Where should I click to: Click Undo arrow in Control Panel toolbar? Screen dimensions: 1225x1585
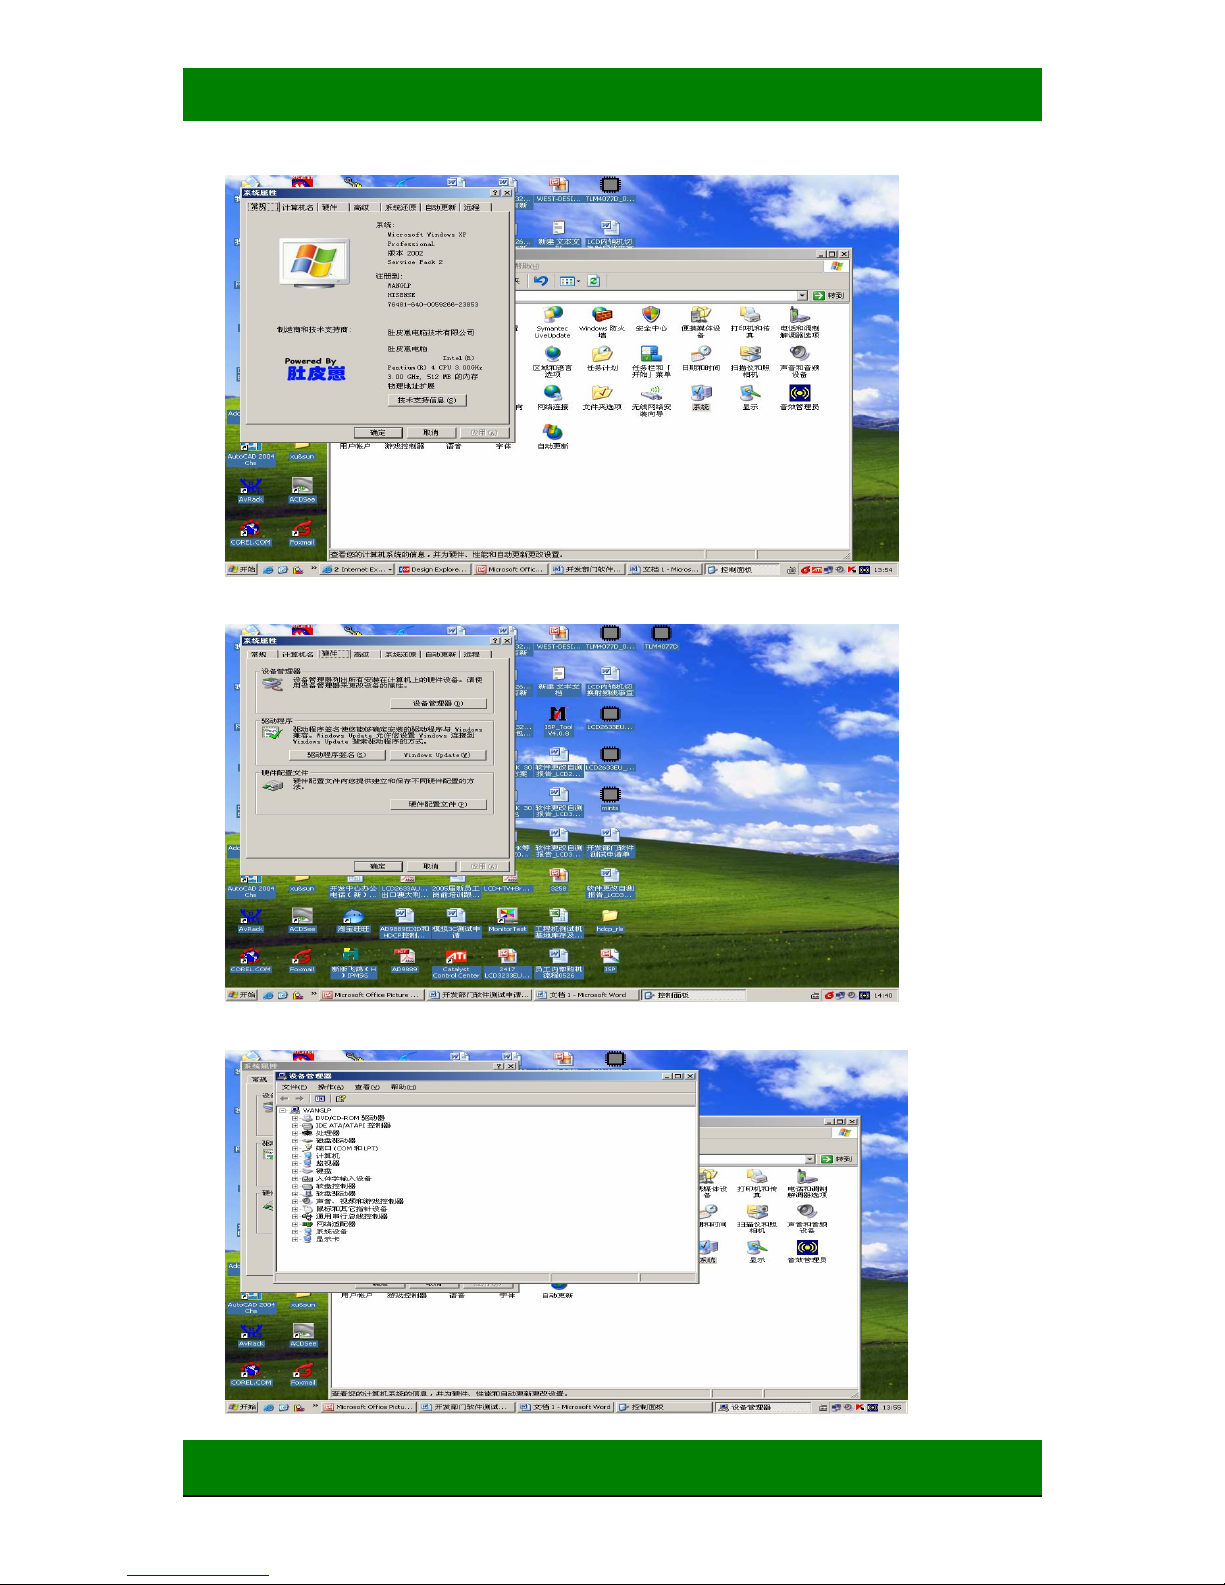click(541, 281)
